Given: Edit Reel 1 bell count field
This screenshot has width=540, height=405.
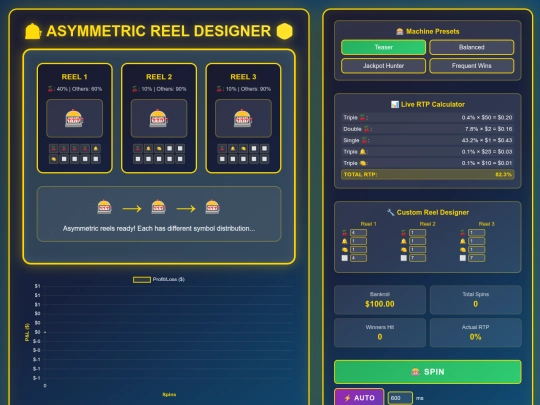Looking at the screenshot, I should (x=358, y=241).
